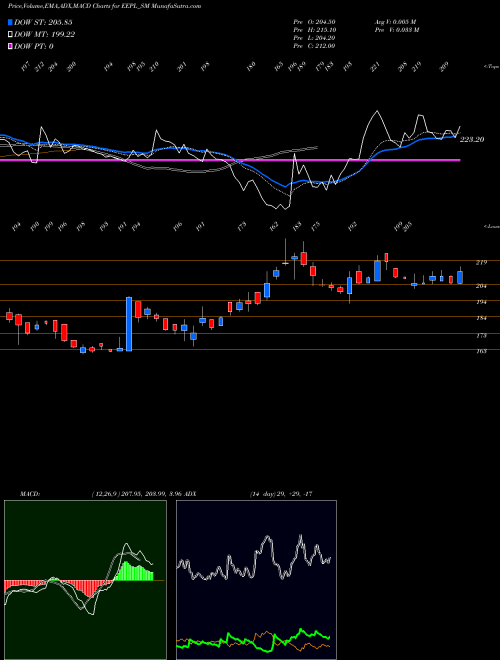Click the 'Pre O: 204.30' open value
The image size is (500, 660).
[x=314, y=22]
